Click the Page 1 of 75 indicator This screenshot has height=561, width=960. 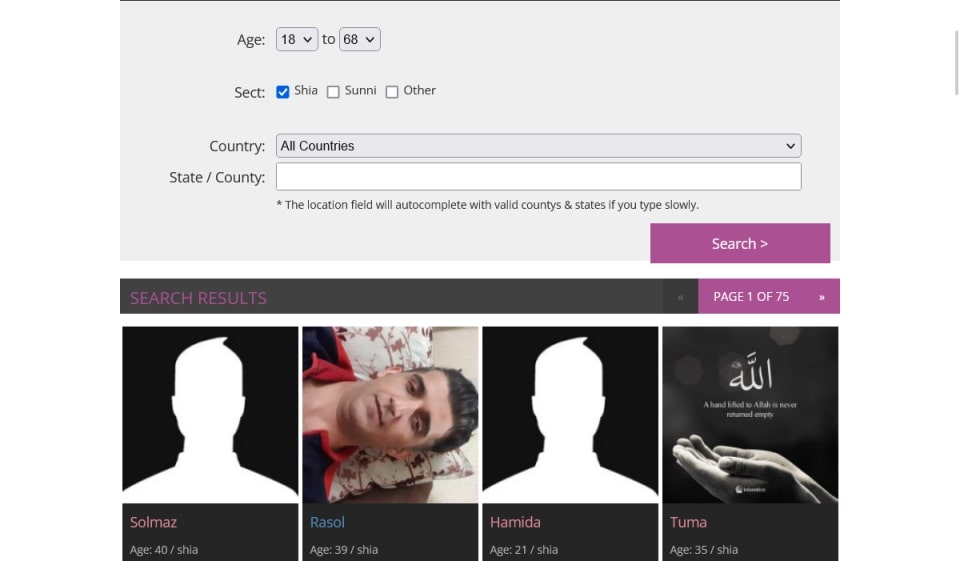(x=751, y=297)
